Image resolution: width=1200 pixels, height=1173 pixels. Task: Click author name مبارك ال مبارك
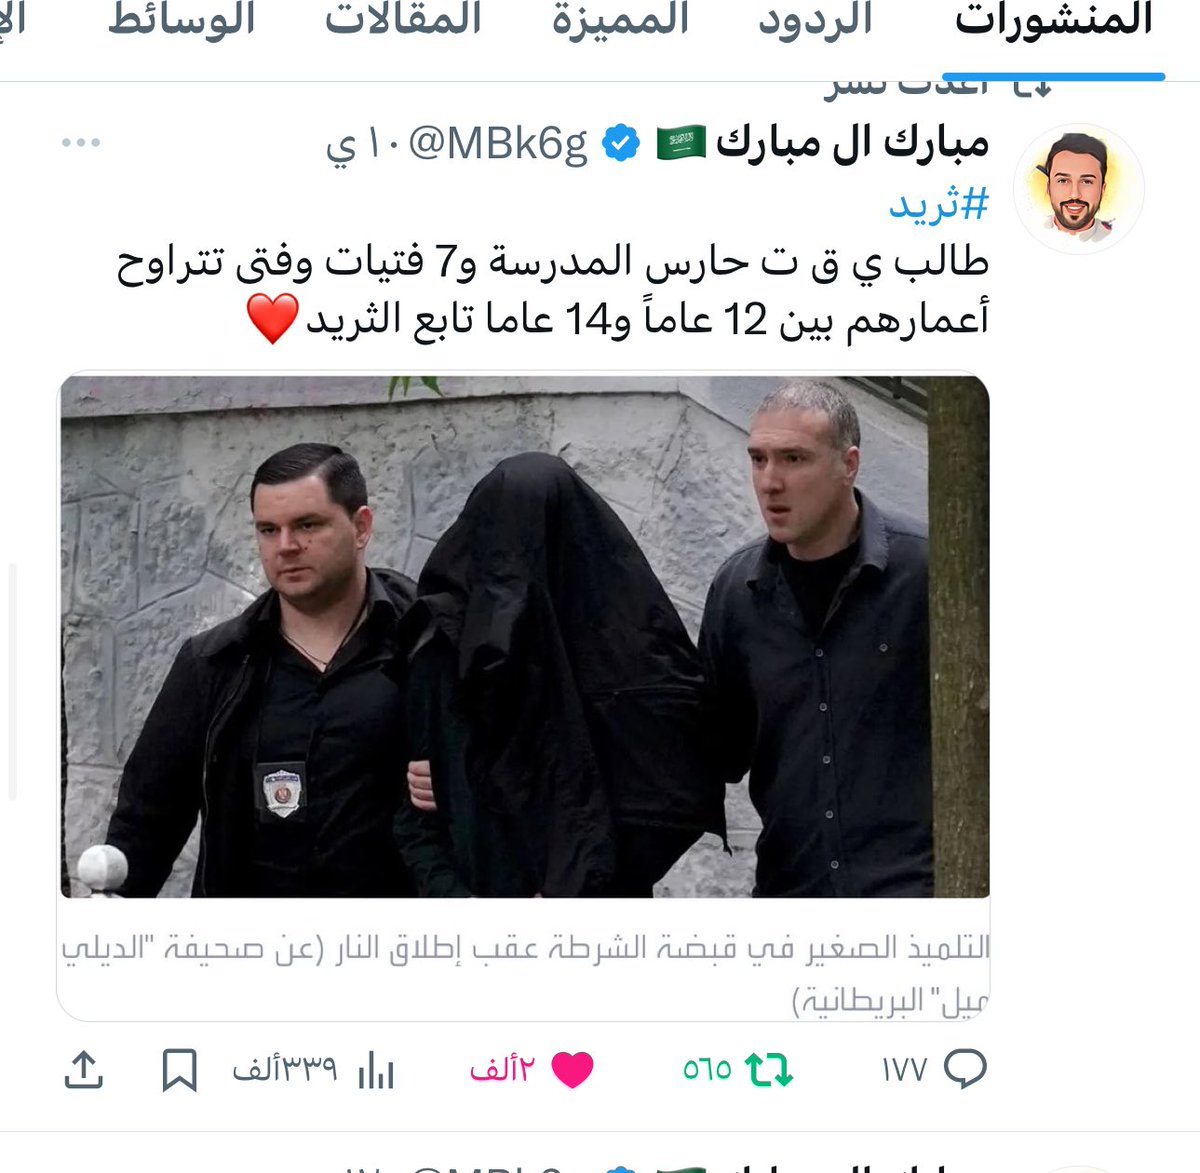pyautogui.click(x=853, y=144)
